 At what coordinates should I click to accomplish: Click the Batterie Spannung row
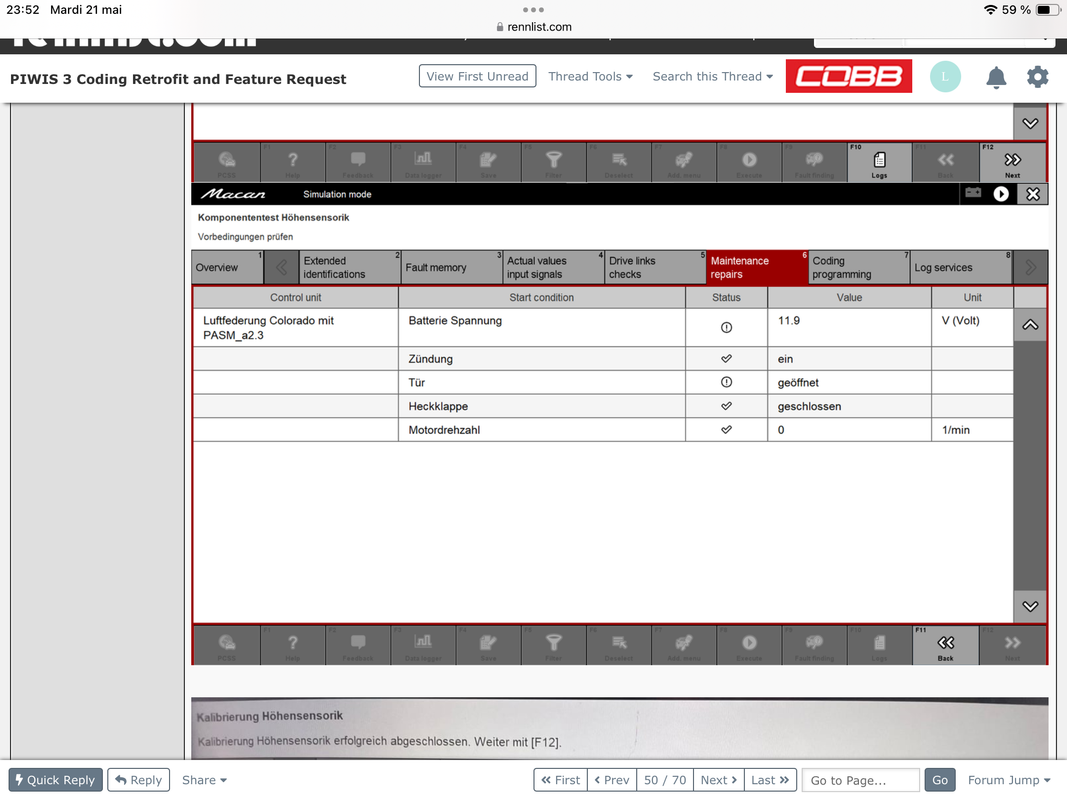click(x=603, y=327)
